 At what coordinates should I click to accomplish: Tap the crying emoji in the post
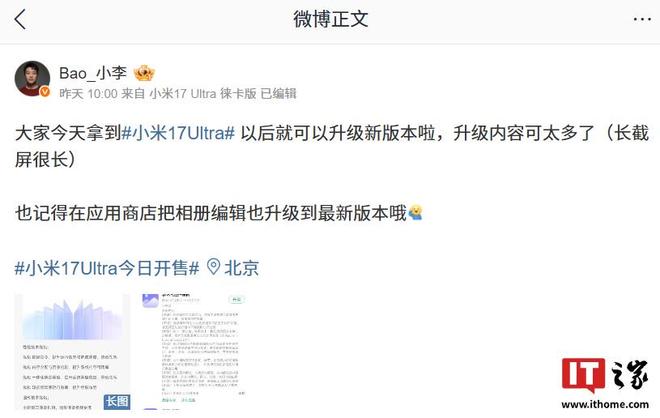click(x=415, y=213)
